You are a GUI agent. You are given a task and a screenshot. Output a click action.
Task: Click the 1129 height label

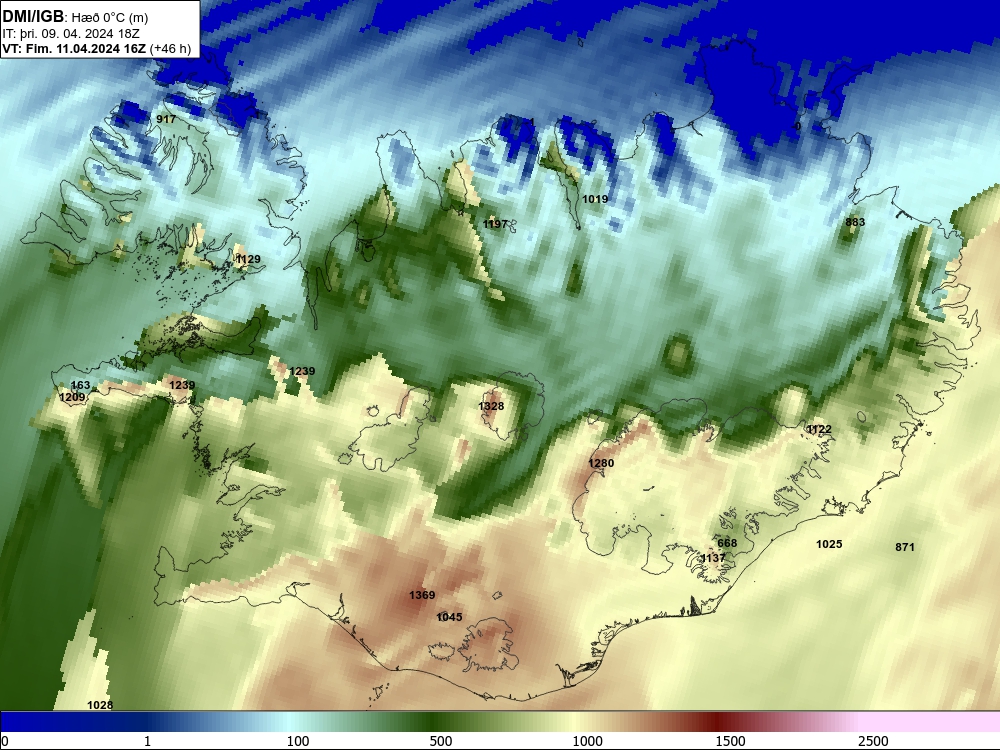[248, 259]
